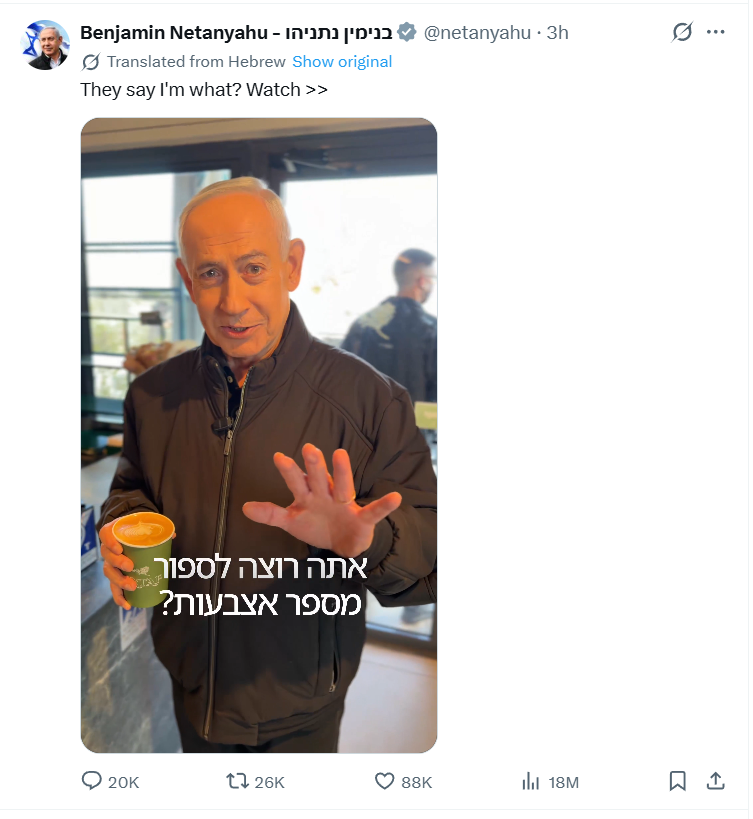Open the 3h timestamp link
The width and height of the screenshot is (753, 819).
tap(557, 32)
